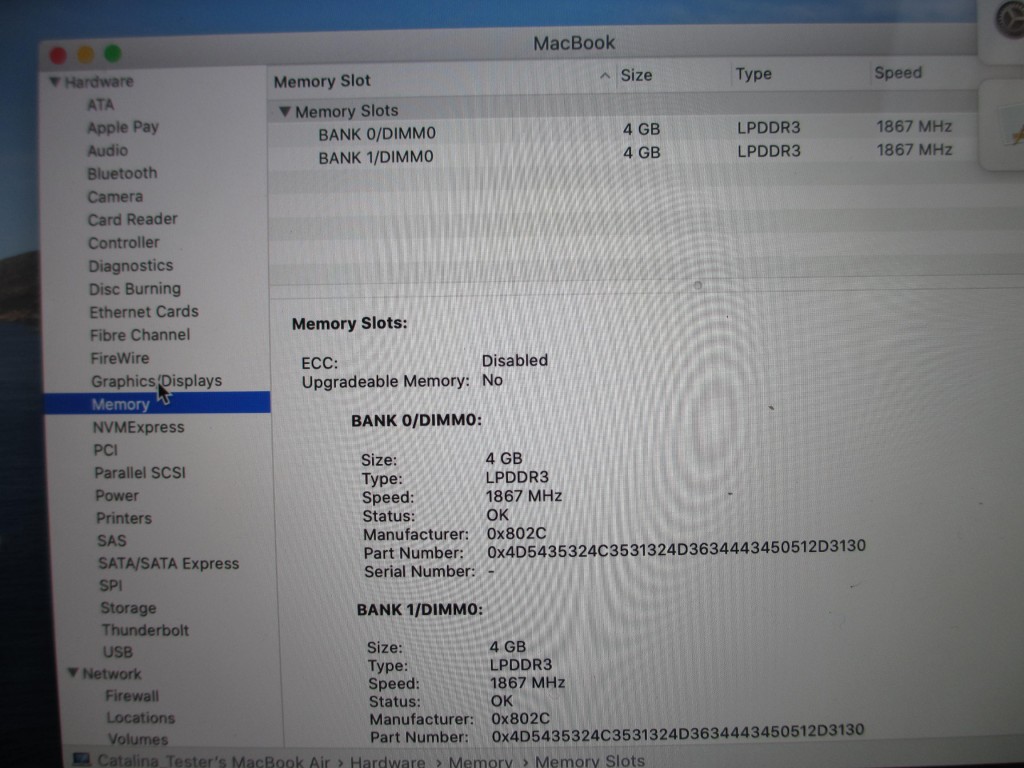Show Storage information
The image size is (1024, 768).
coord(128,608)
